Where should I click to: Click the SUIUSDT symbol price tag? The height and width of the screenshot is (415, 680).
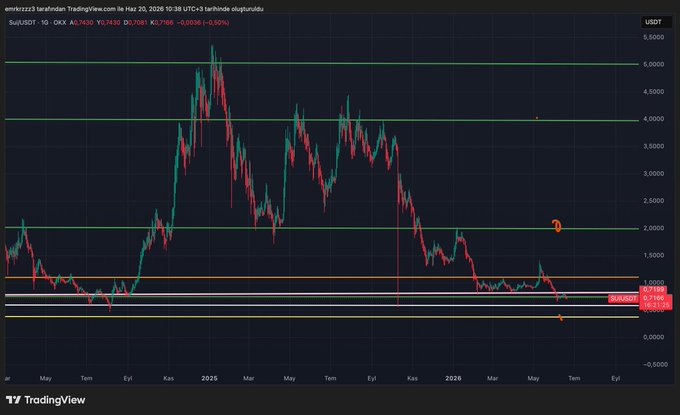pyautogui.click(x=623, y=298)
